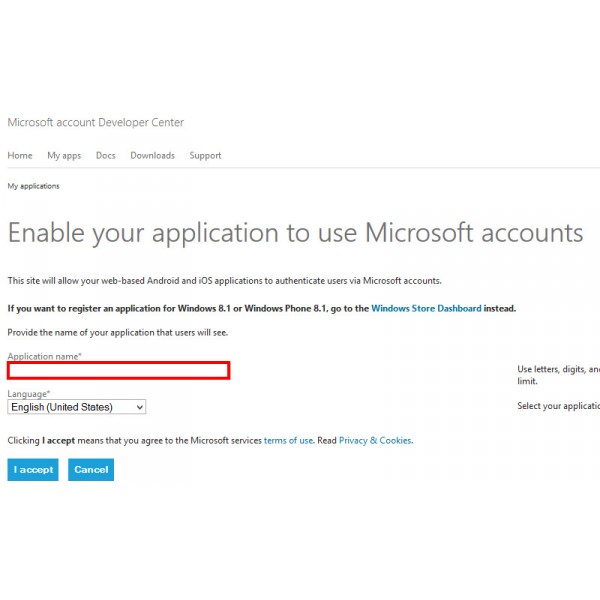This screenshot has height=600, width=600.
Task: Click the 'Select your applicati…' hint text
Action: pyautogui.click(x=558, y=406)
